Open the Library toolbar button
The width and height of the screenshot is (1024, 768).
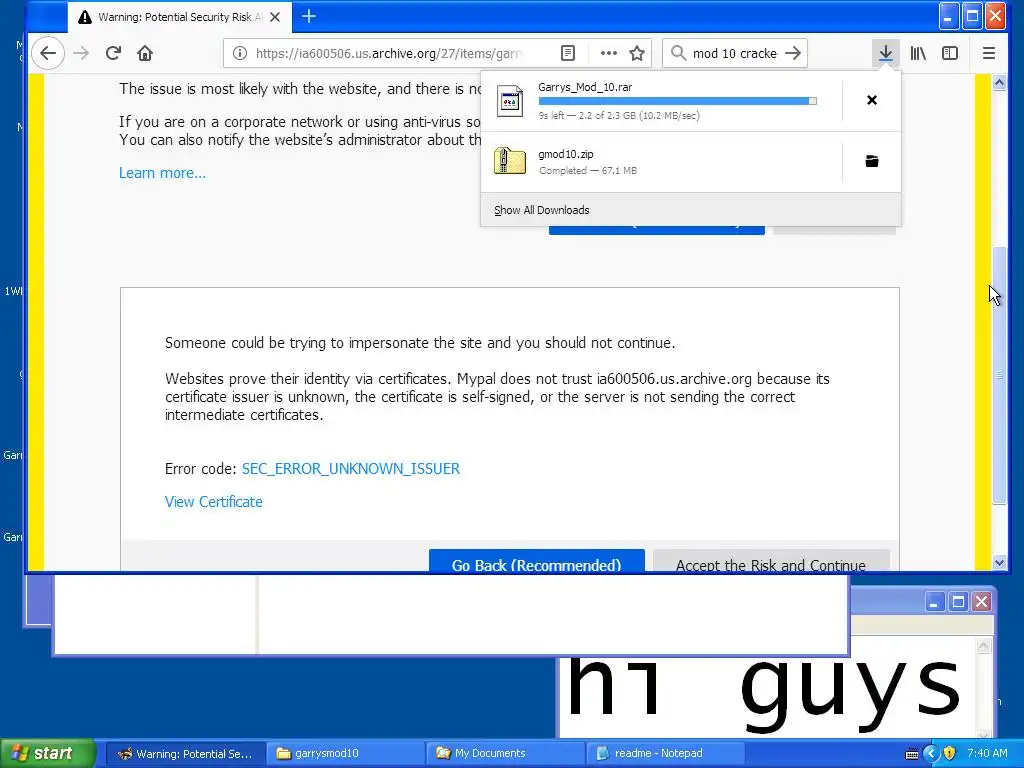(x=918, y=53)
